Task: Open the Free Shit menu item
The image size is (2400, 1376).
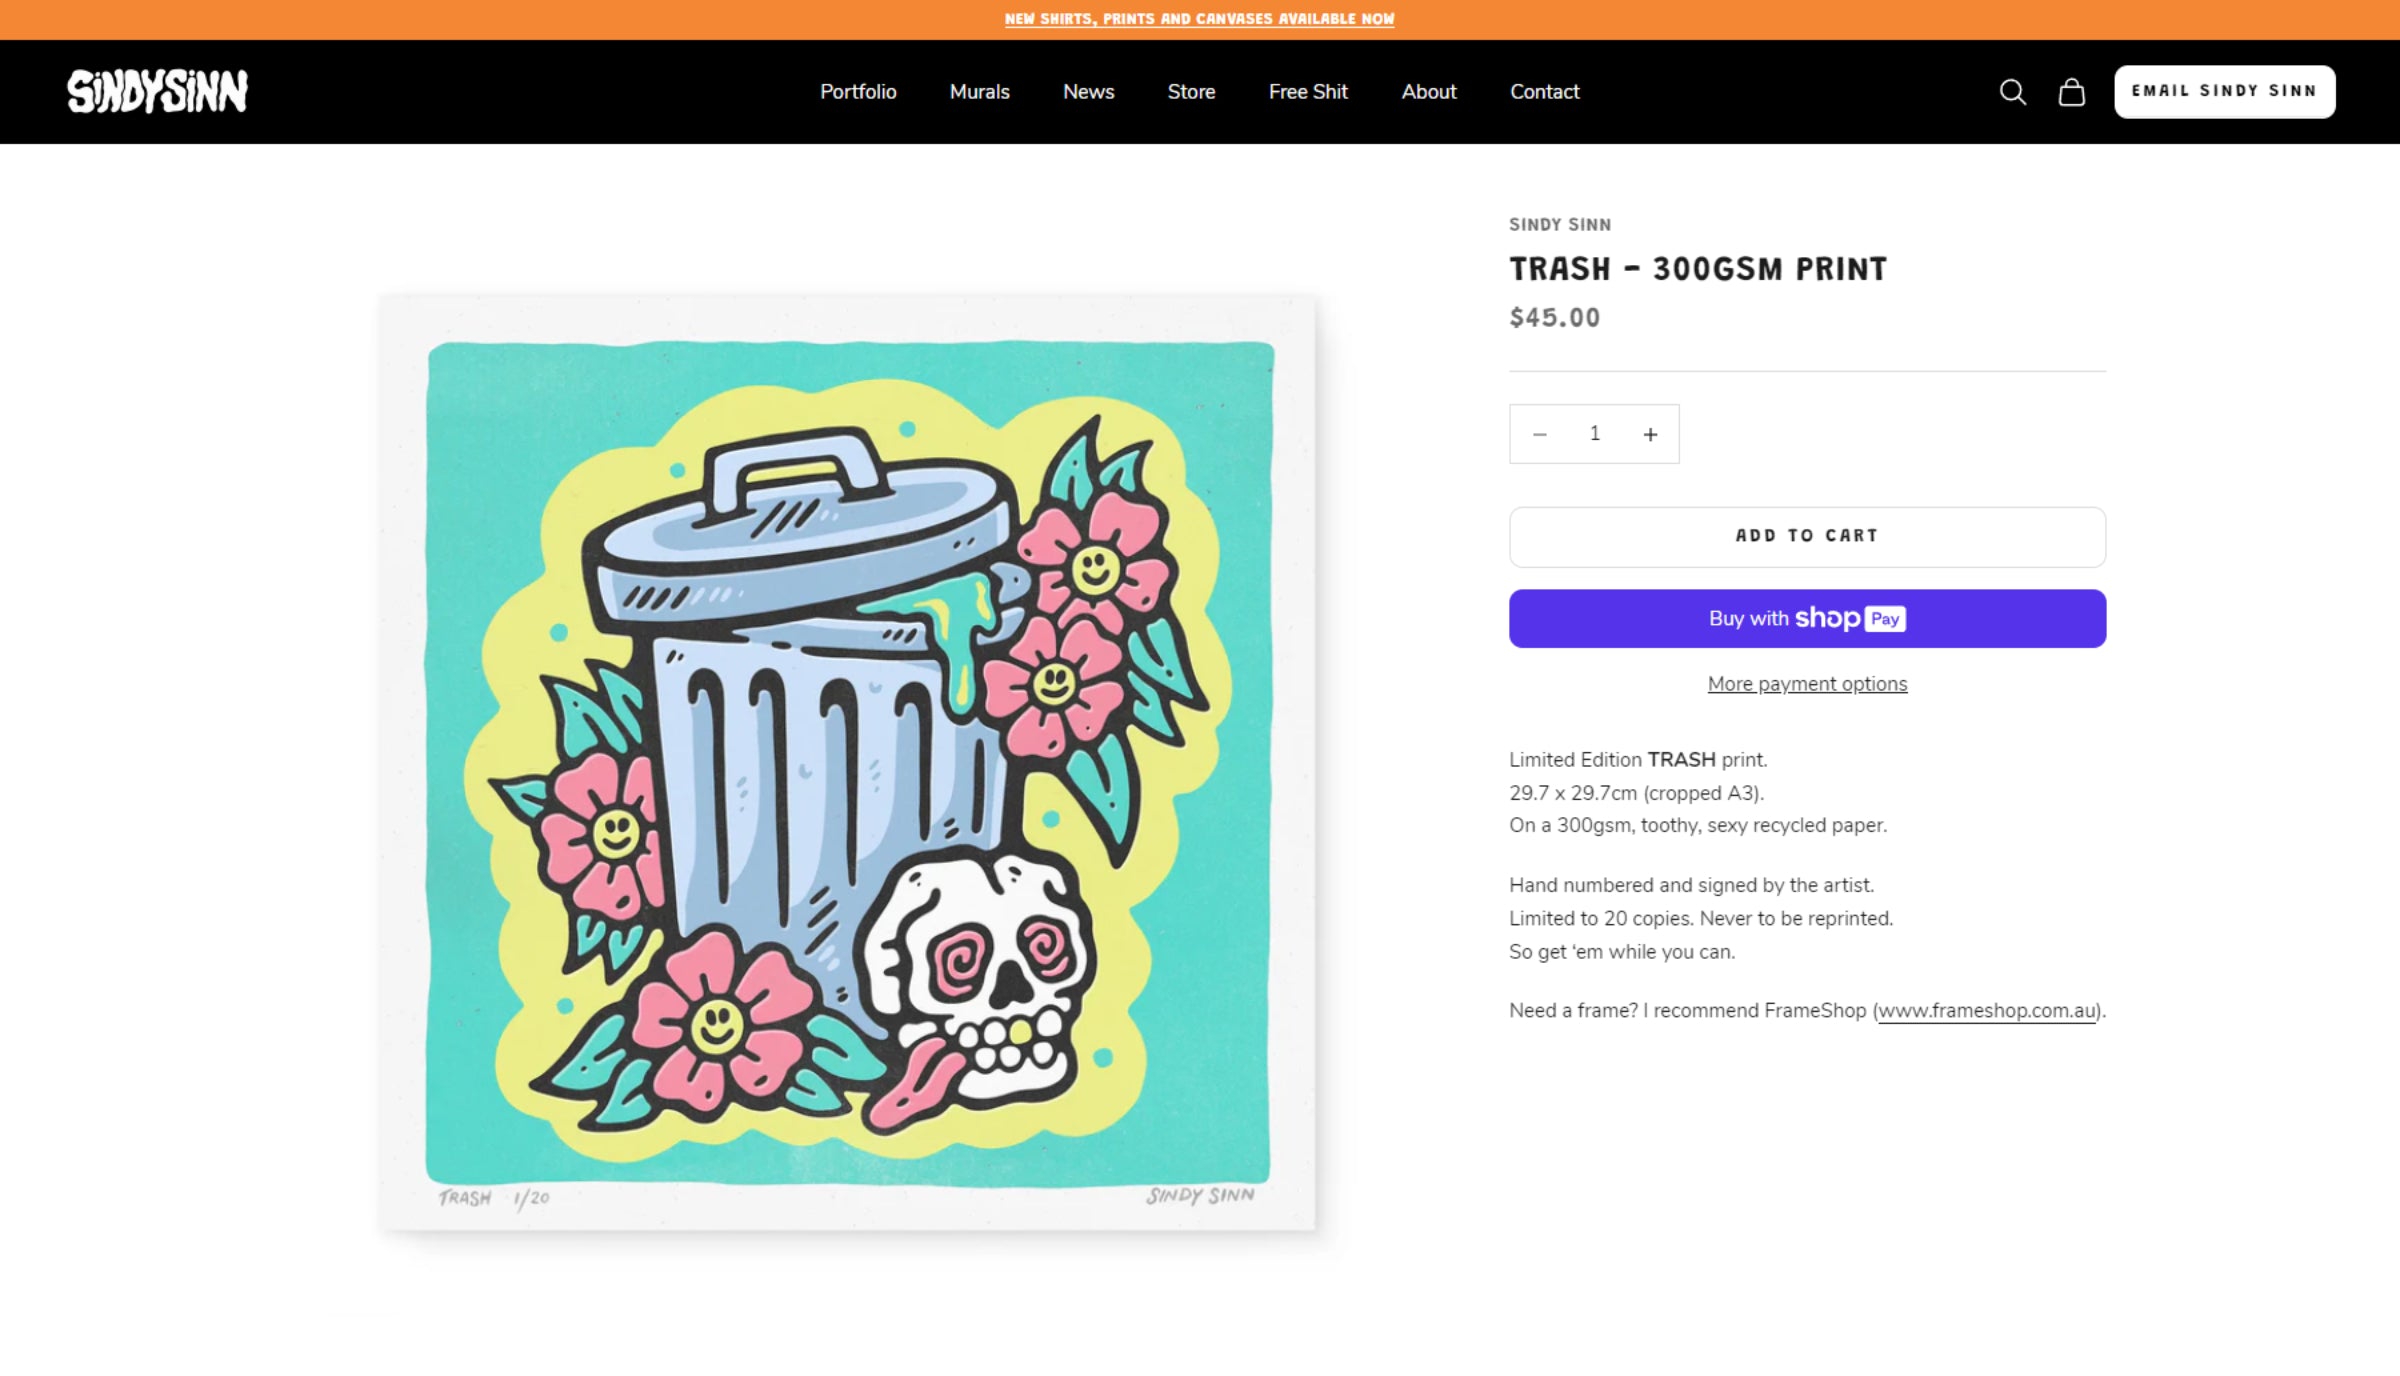Action: (1308, 92)
